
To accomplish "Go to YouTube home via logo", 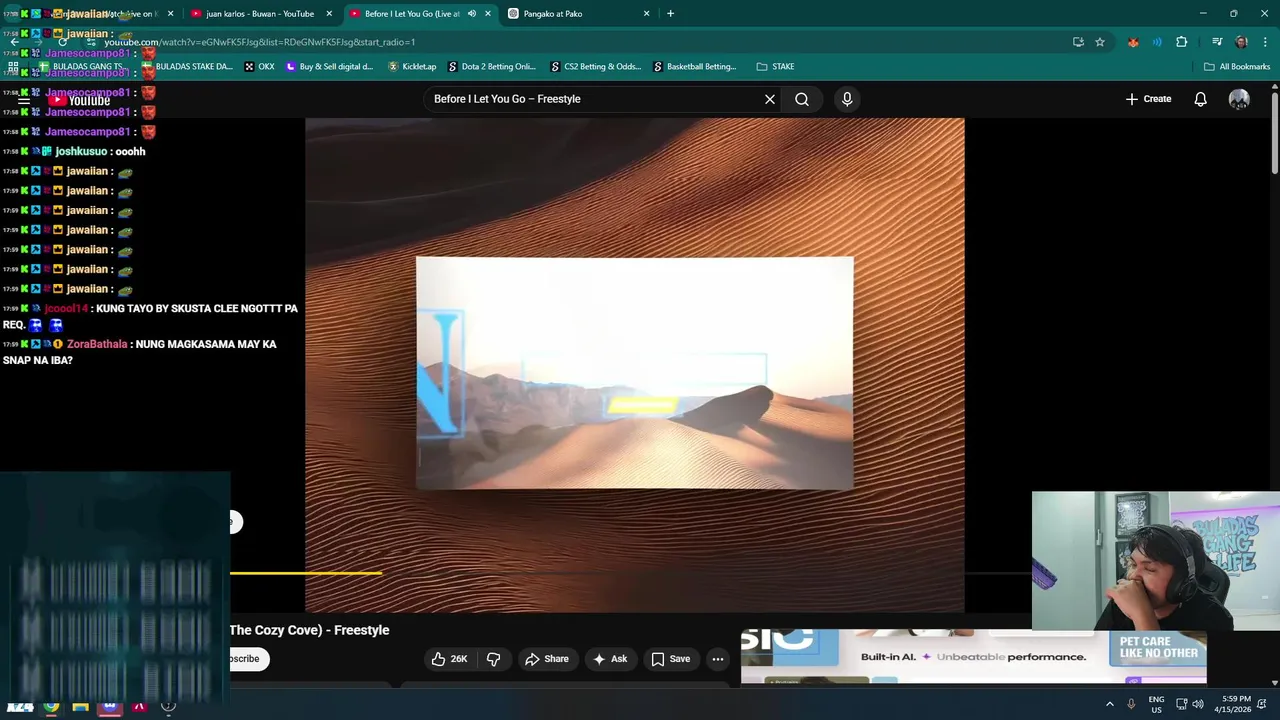I will (x=80, y=100).
